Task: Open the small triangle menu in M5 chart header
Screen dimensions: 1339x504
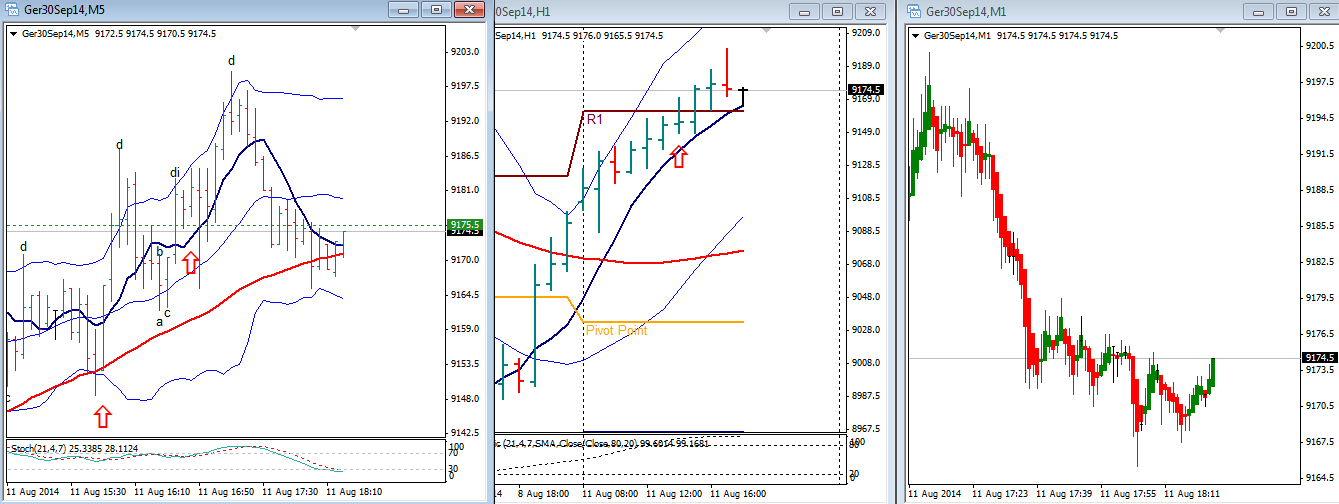Action: tap(12, 34)
